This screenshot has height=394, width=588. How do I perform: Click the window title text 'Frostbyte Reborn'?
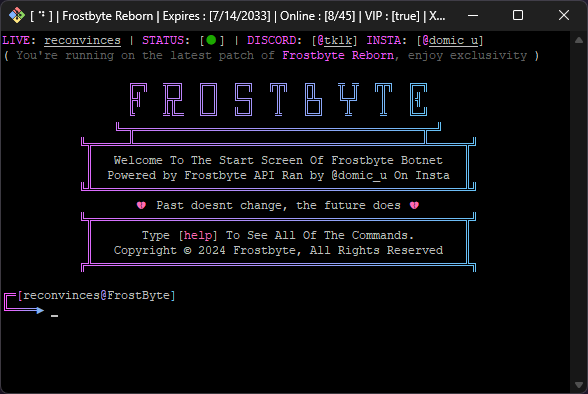click(x=108, y=16)
